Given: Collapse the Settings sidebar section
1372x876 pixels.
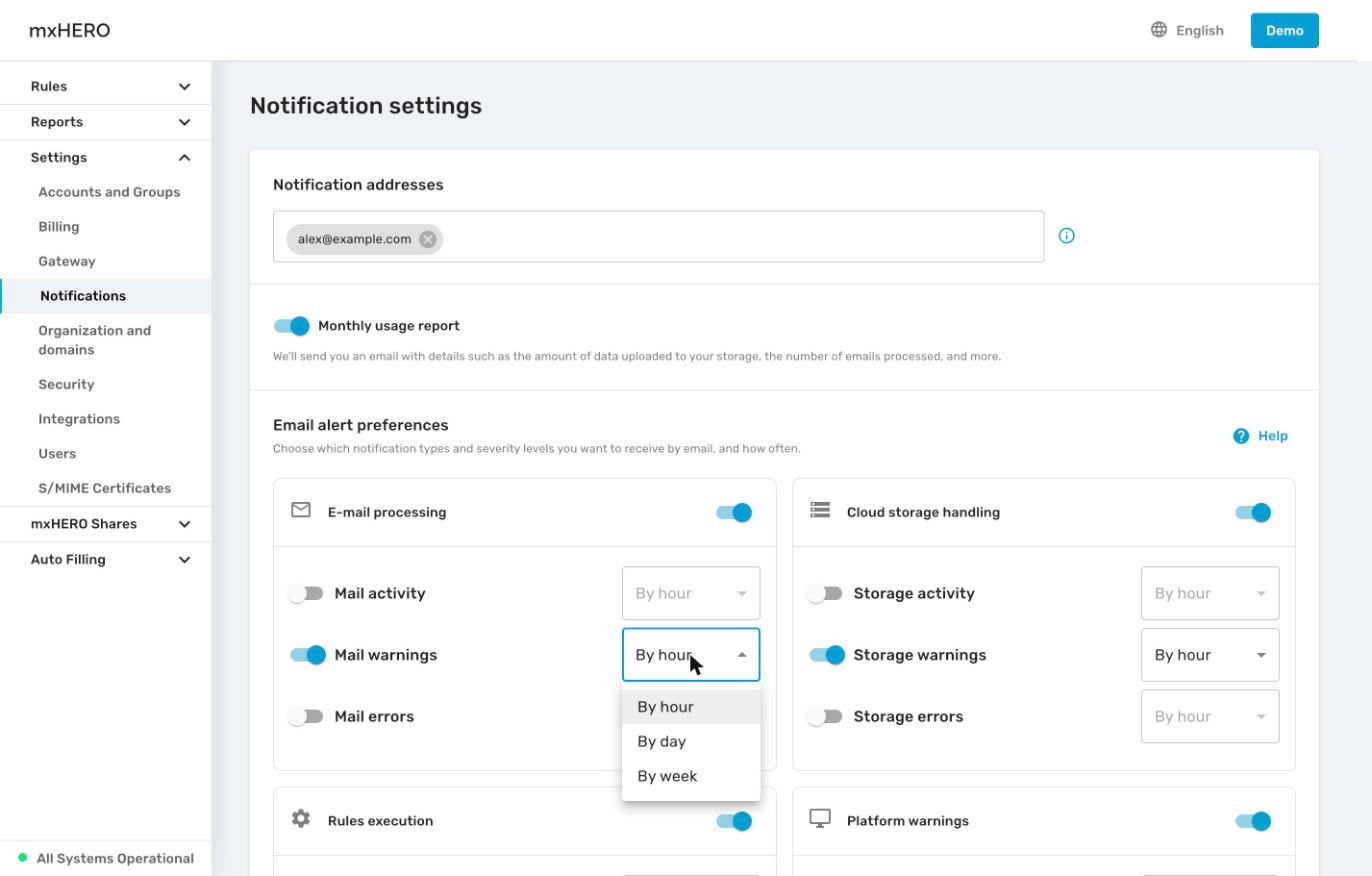Looking at the screenshot, I should coord(105,157).
